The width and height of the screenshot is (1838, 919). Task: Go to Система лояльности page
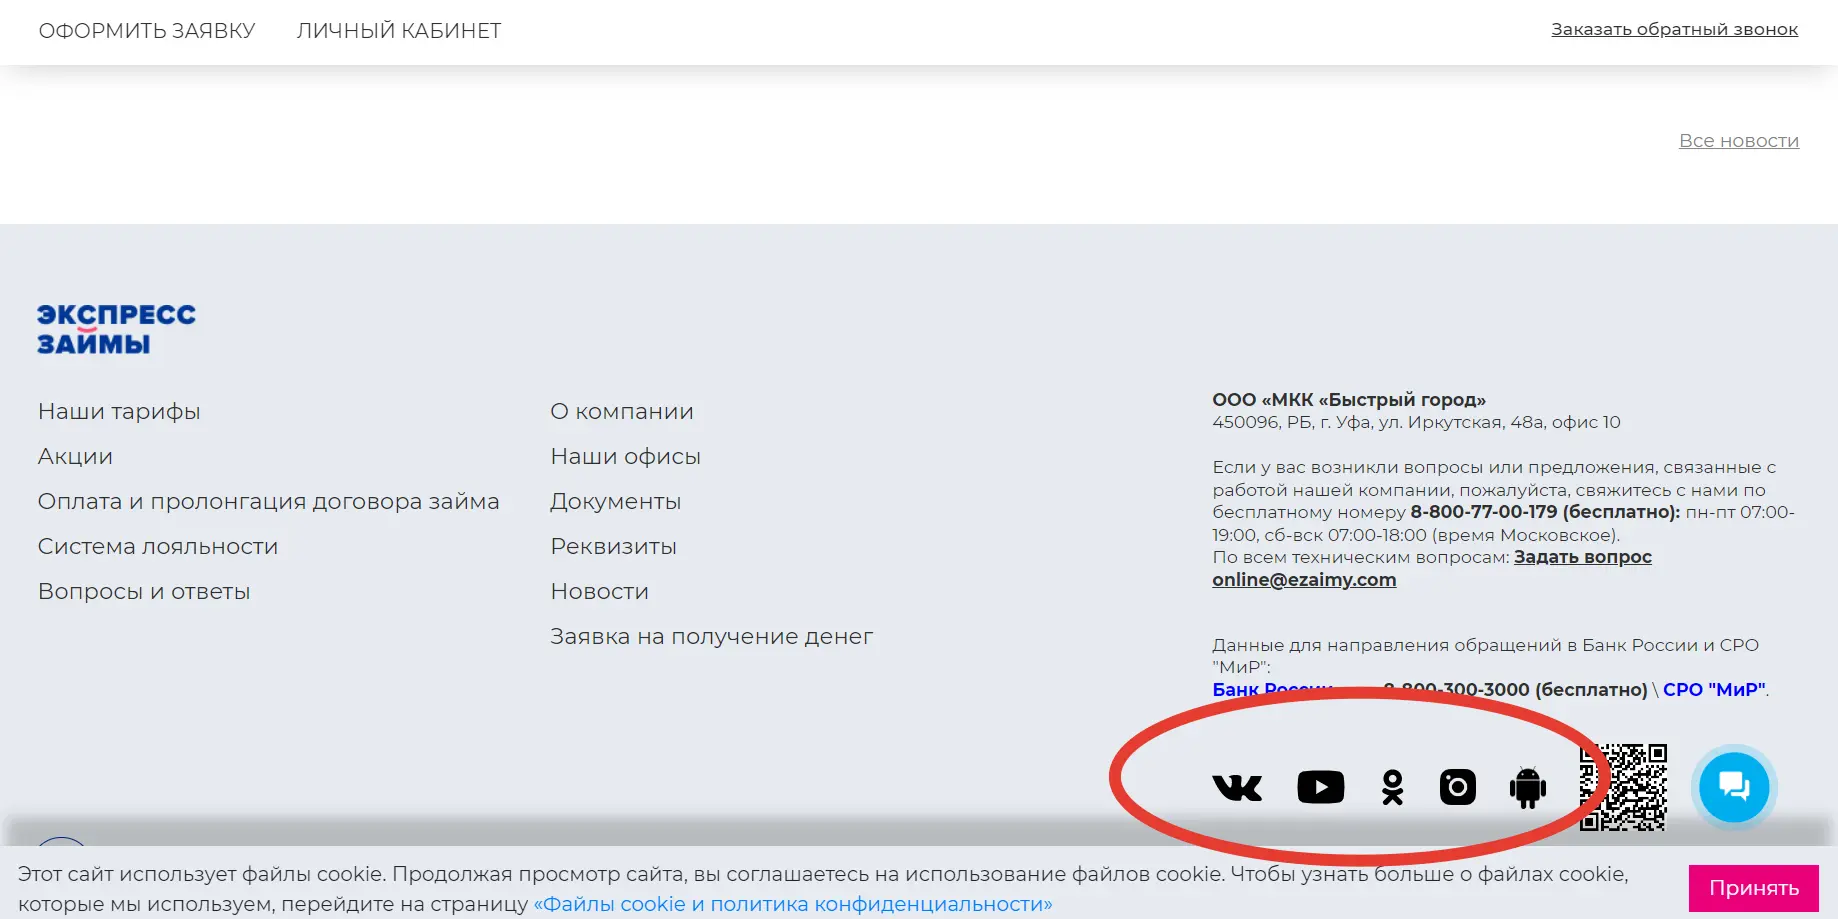pyautogui.click(x=158, y=546)
